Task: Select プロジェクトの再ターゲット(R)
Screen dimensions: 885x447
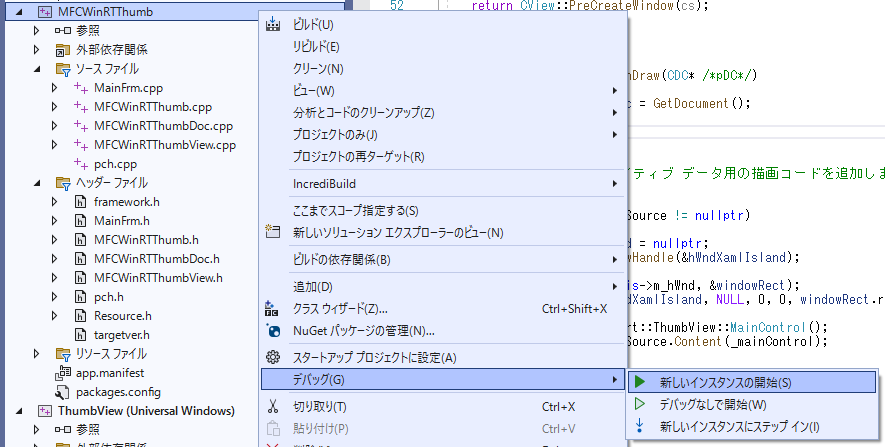Action: (x=444, y=157)
